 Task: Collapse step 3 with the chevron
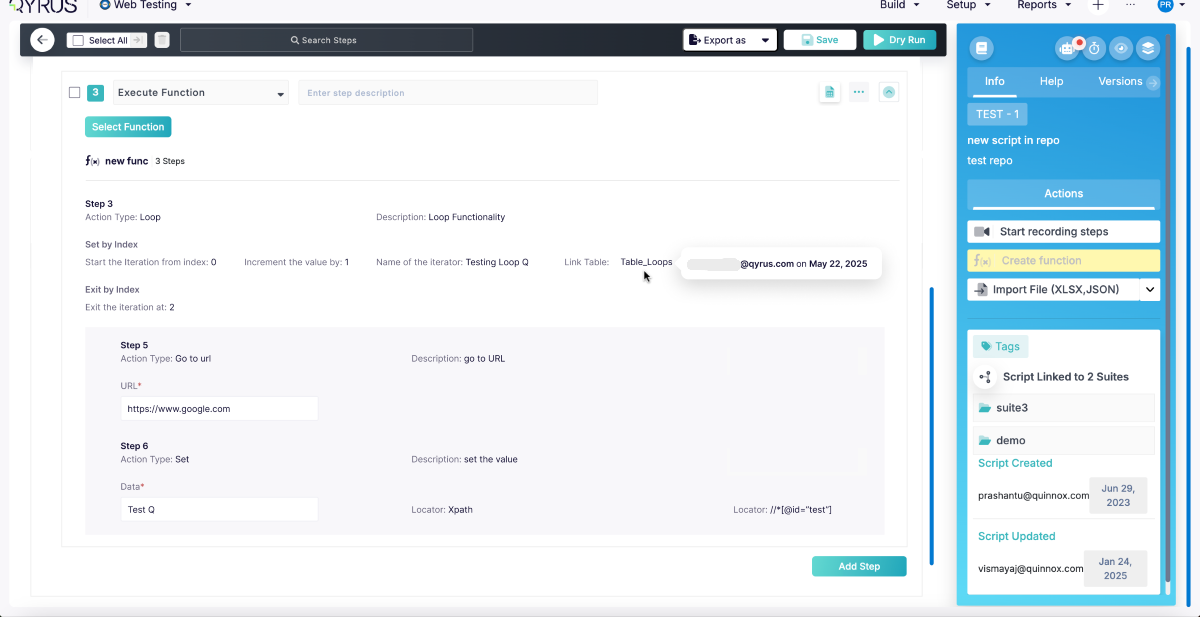pos(888,93)
